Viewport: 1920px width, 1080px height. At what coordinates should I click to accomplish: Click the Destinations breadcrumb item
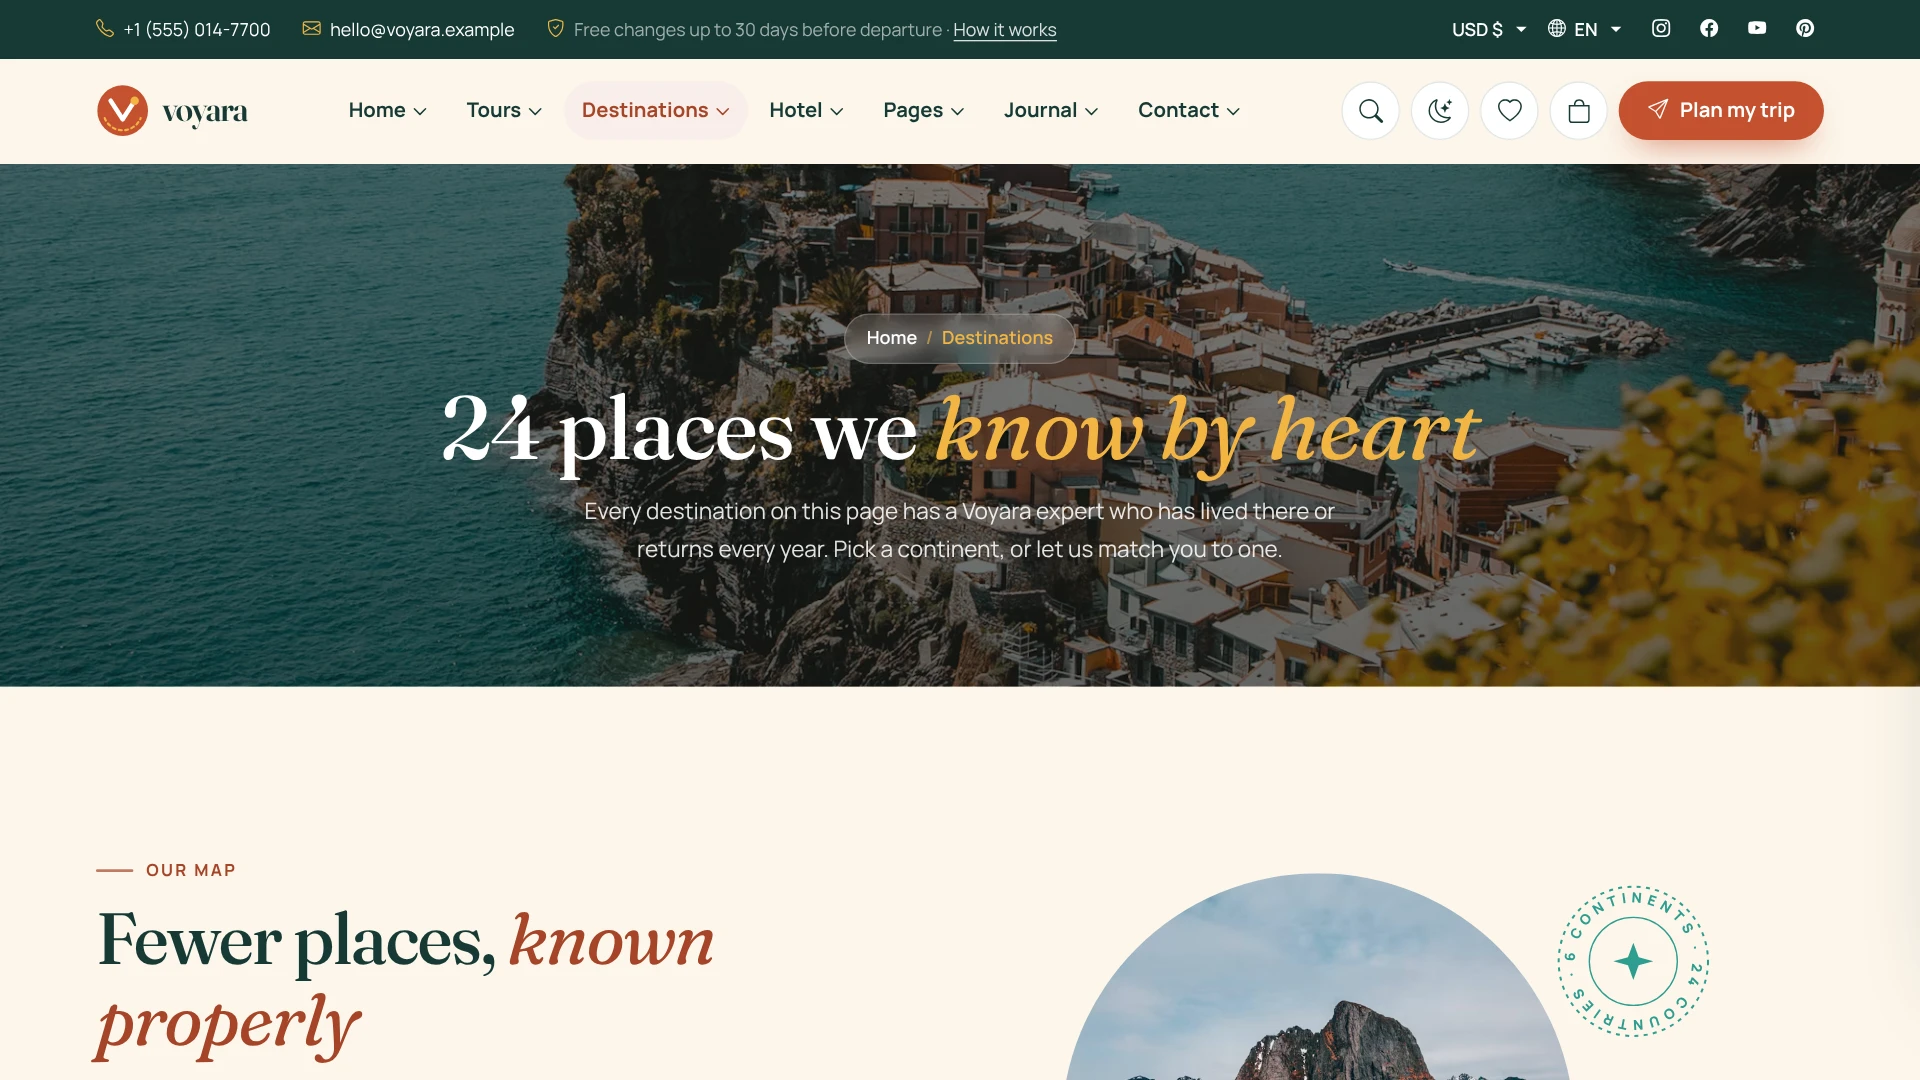(x=997, y=338)
